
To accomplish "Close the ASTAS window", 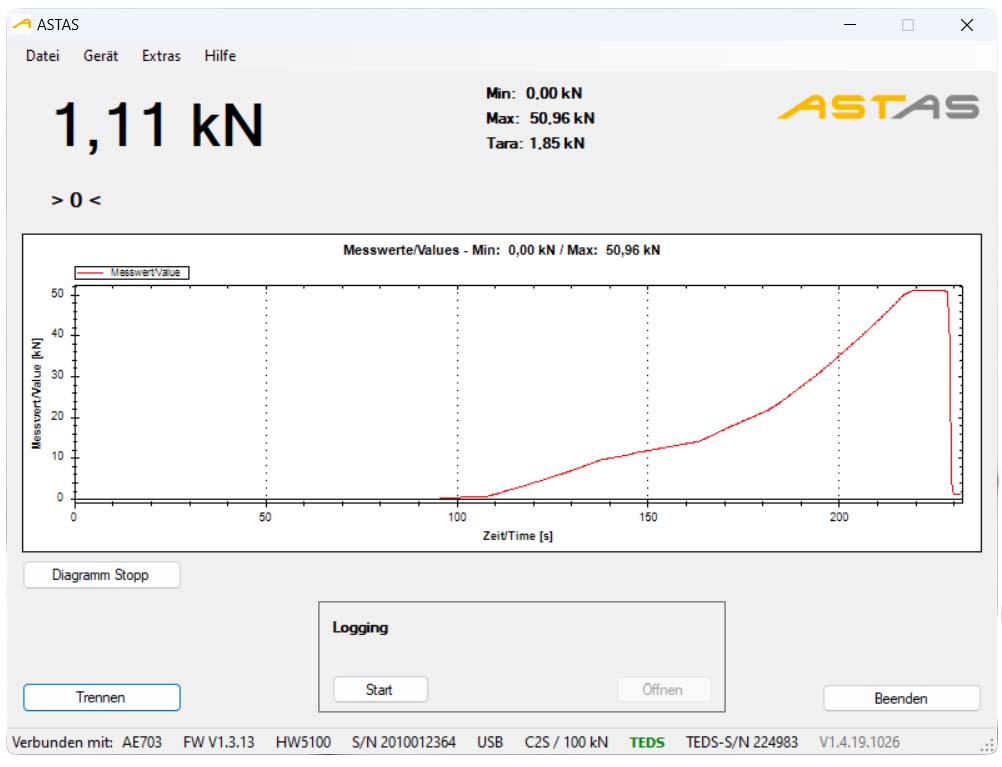I will (x=966, y=25).
